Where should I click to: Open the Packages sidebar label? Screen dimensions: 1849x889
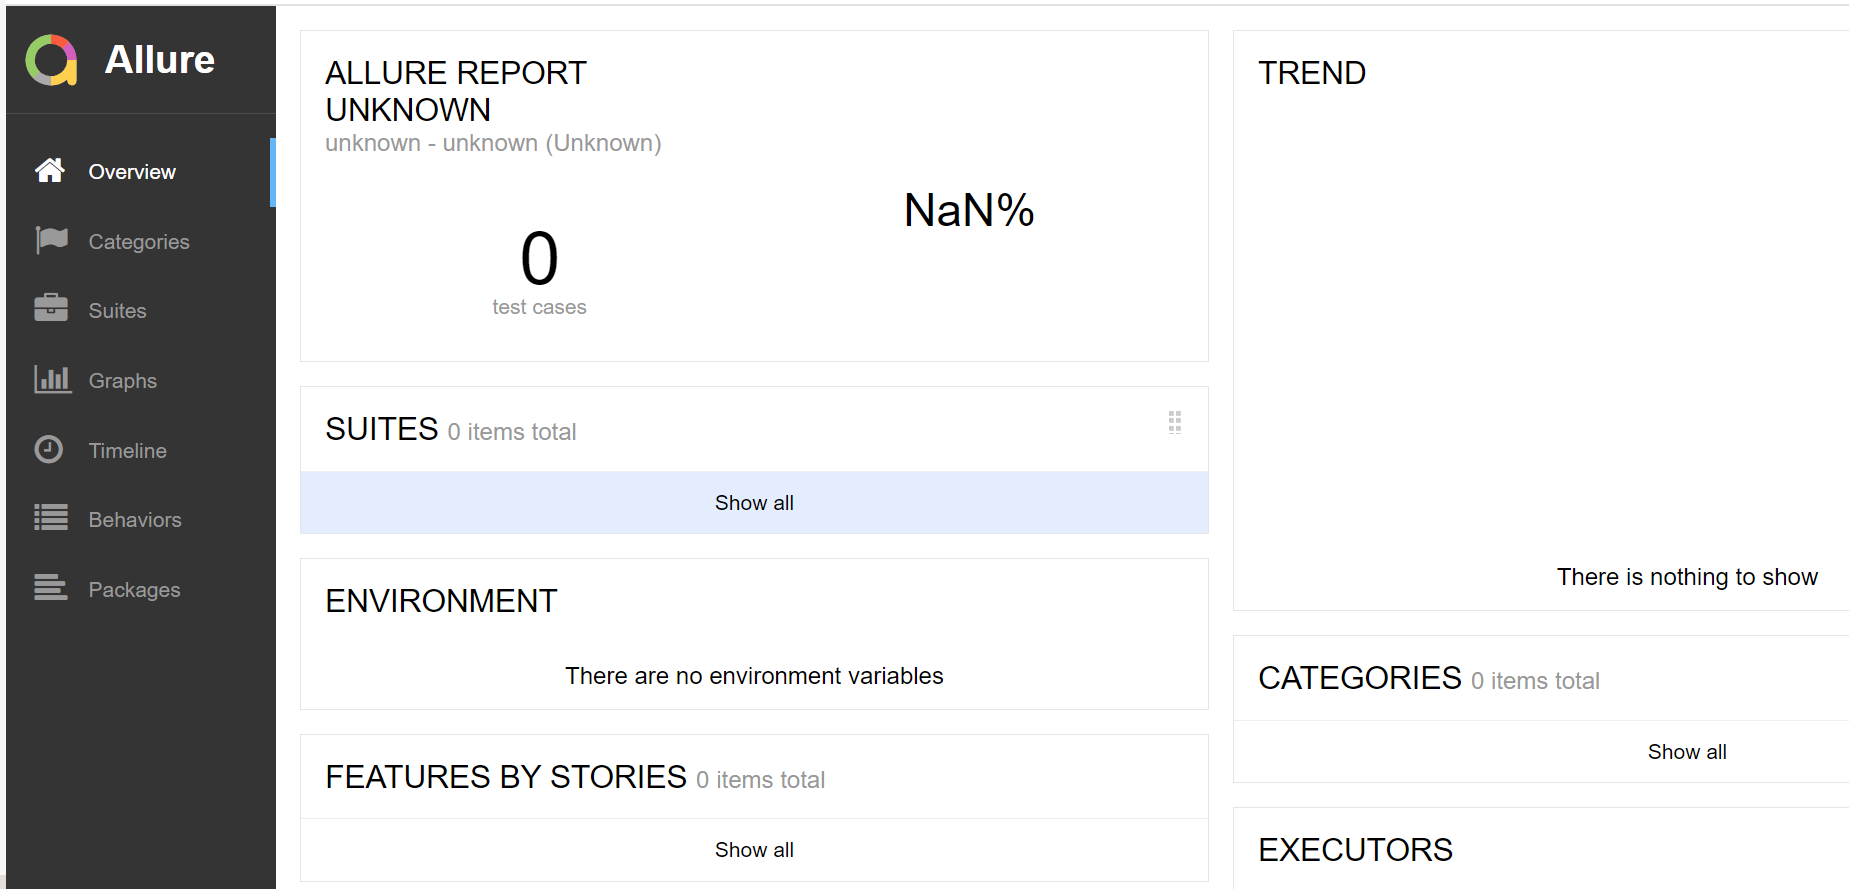(x=135, y=590)
